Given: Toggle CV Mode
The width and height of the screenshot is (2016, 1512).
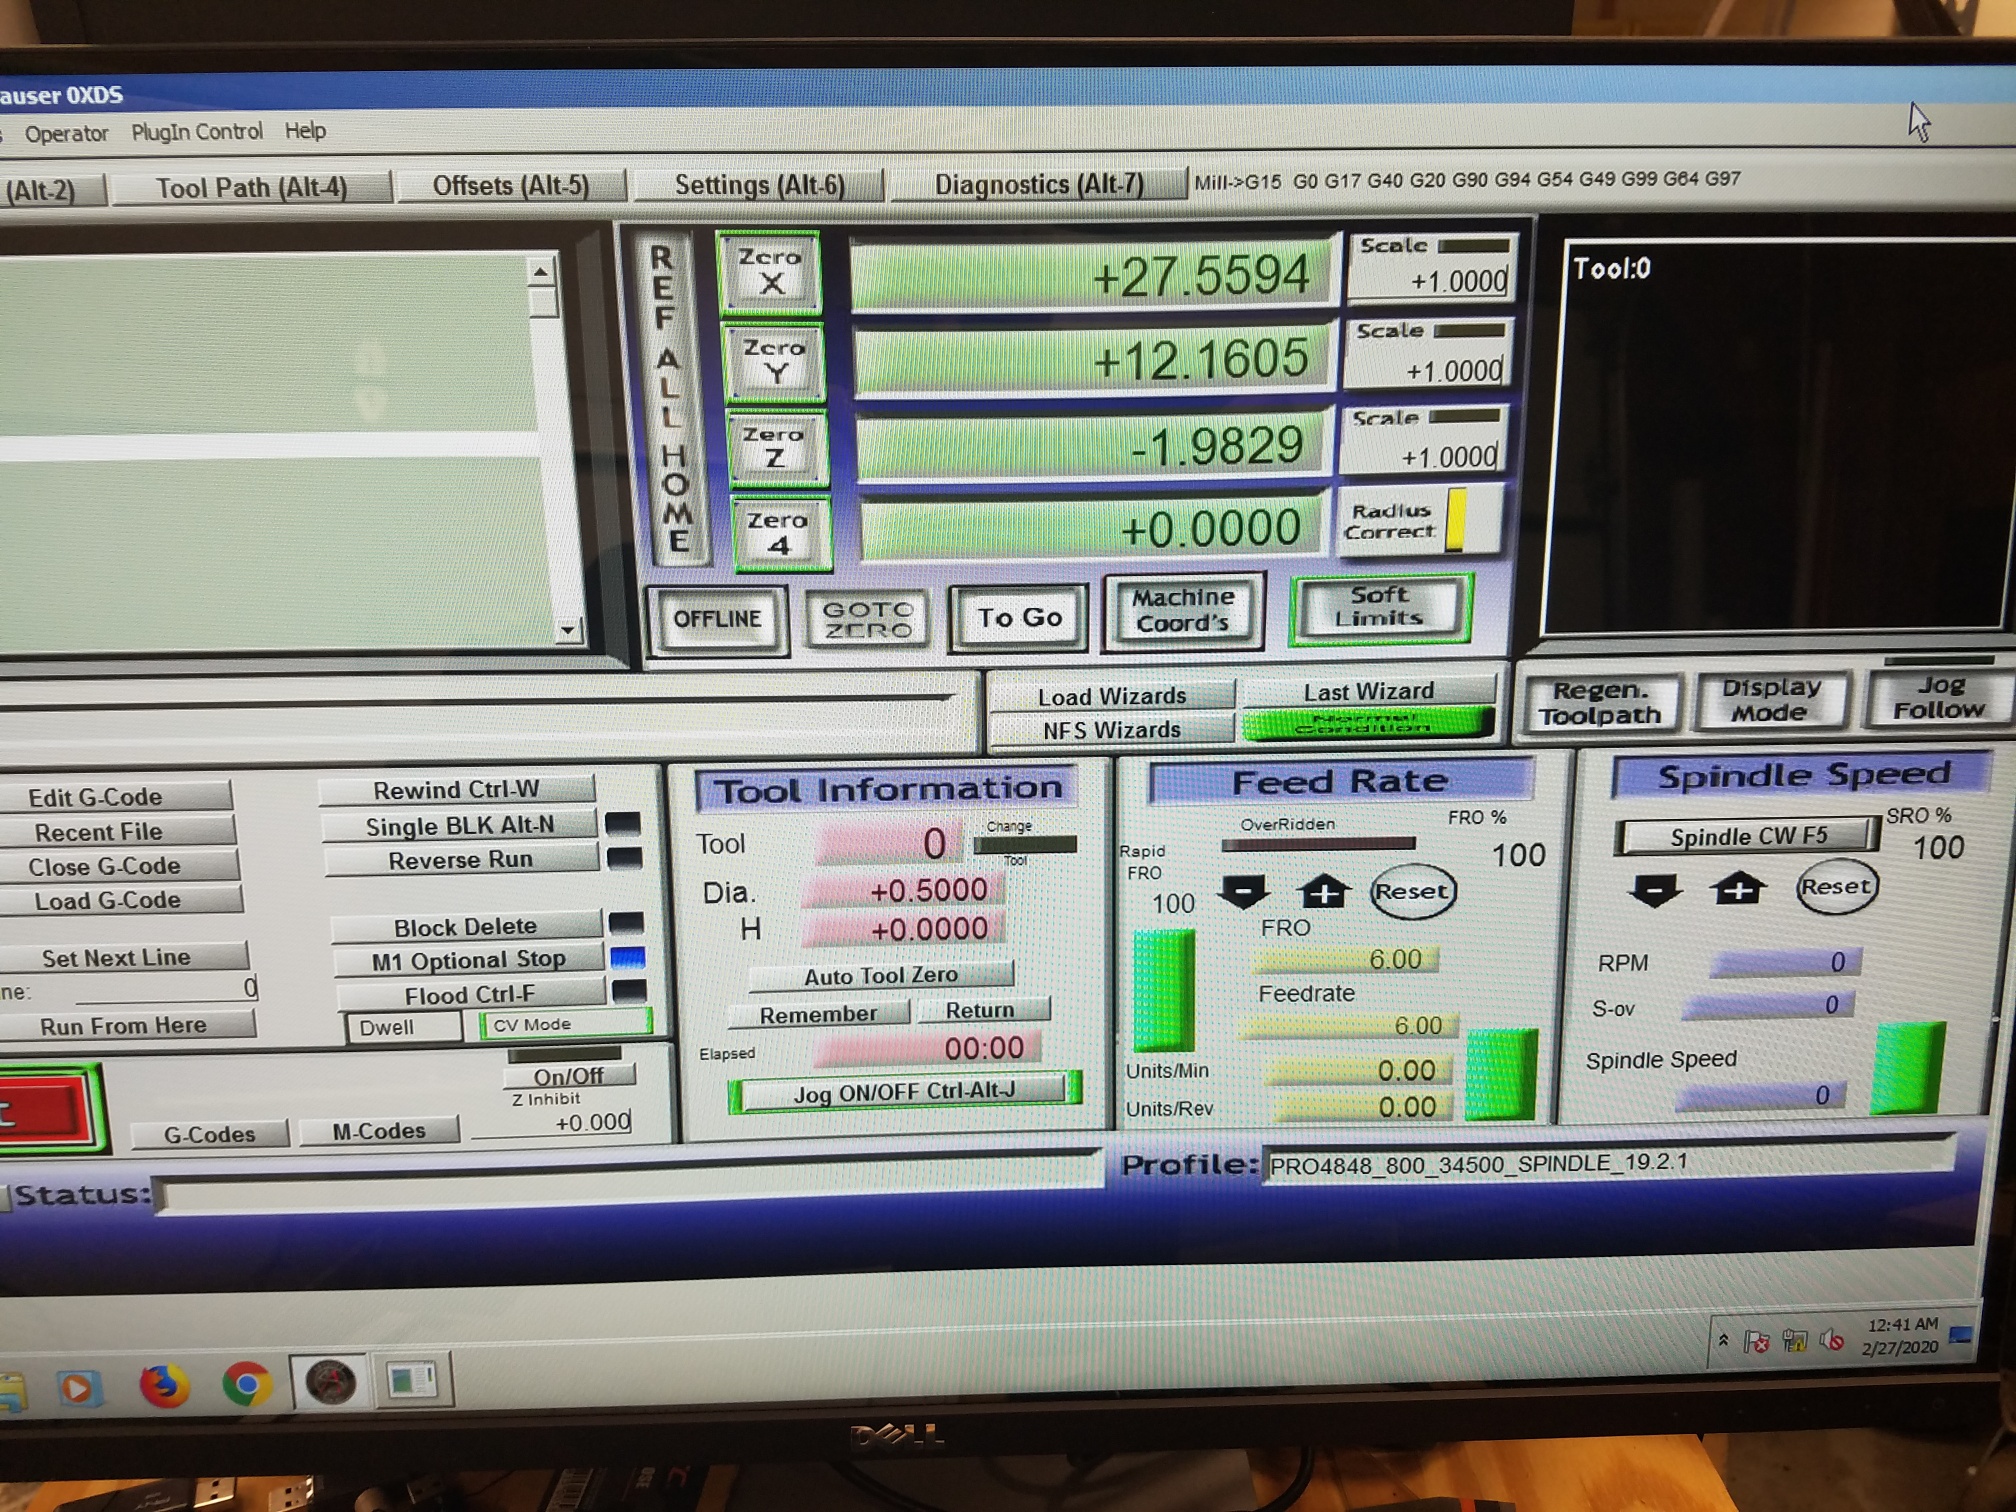Looking at the screenshot, I should [x=565, y=1024].
